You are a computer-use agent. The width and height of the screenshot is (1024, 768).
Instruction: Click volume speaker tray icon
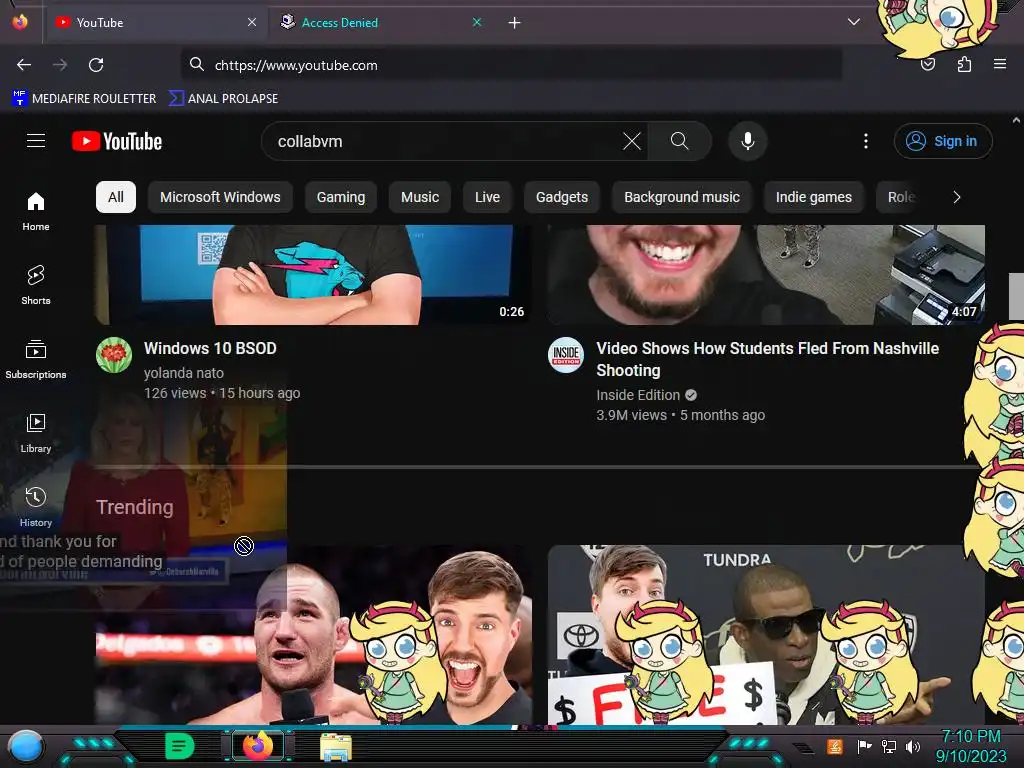913,746
